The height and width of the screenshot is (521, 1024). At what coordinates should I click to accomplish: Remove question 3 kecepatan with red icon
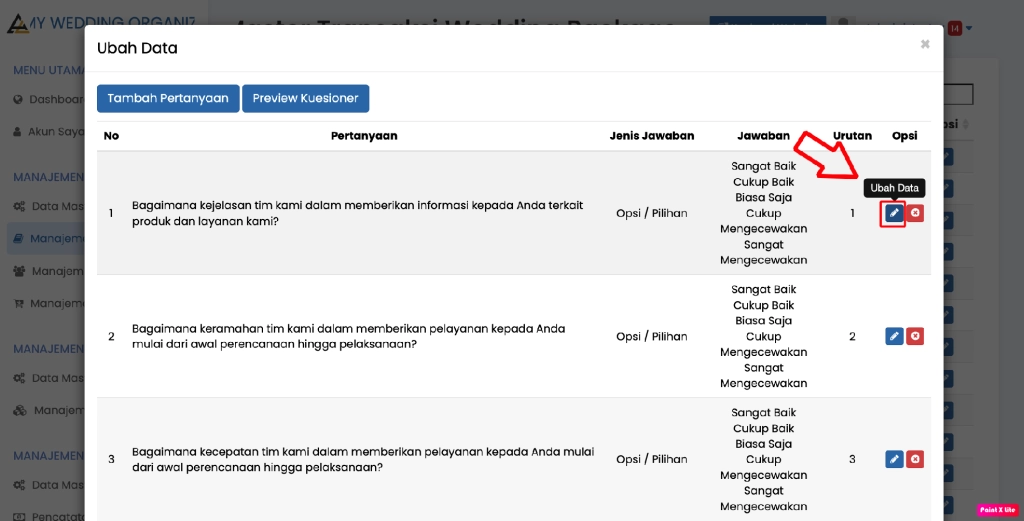click(915, 459)
